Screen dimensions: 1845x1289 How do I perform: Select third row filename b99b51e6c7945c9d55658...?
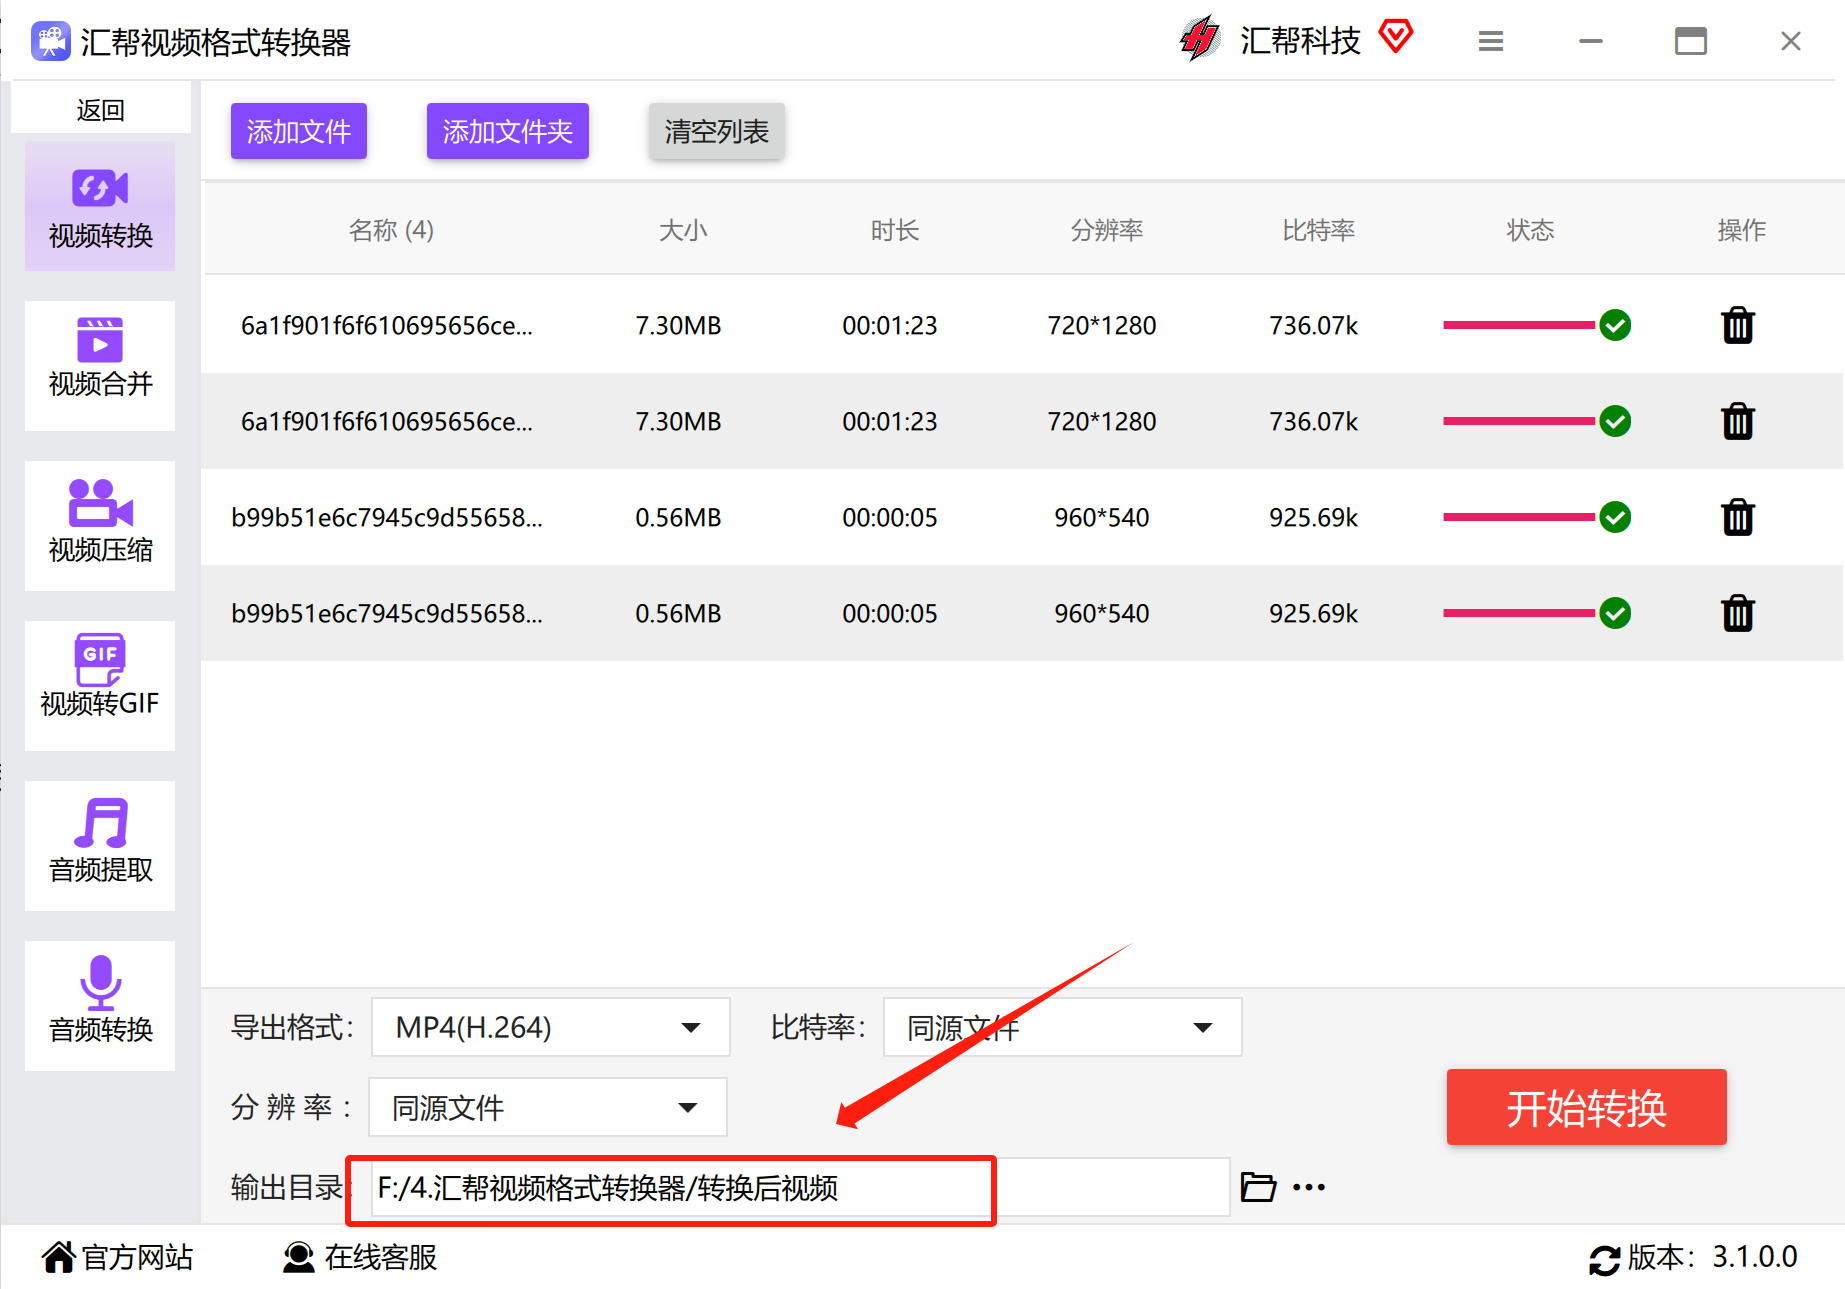[x=387, y=517]
